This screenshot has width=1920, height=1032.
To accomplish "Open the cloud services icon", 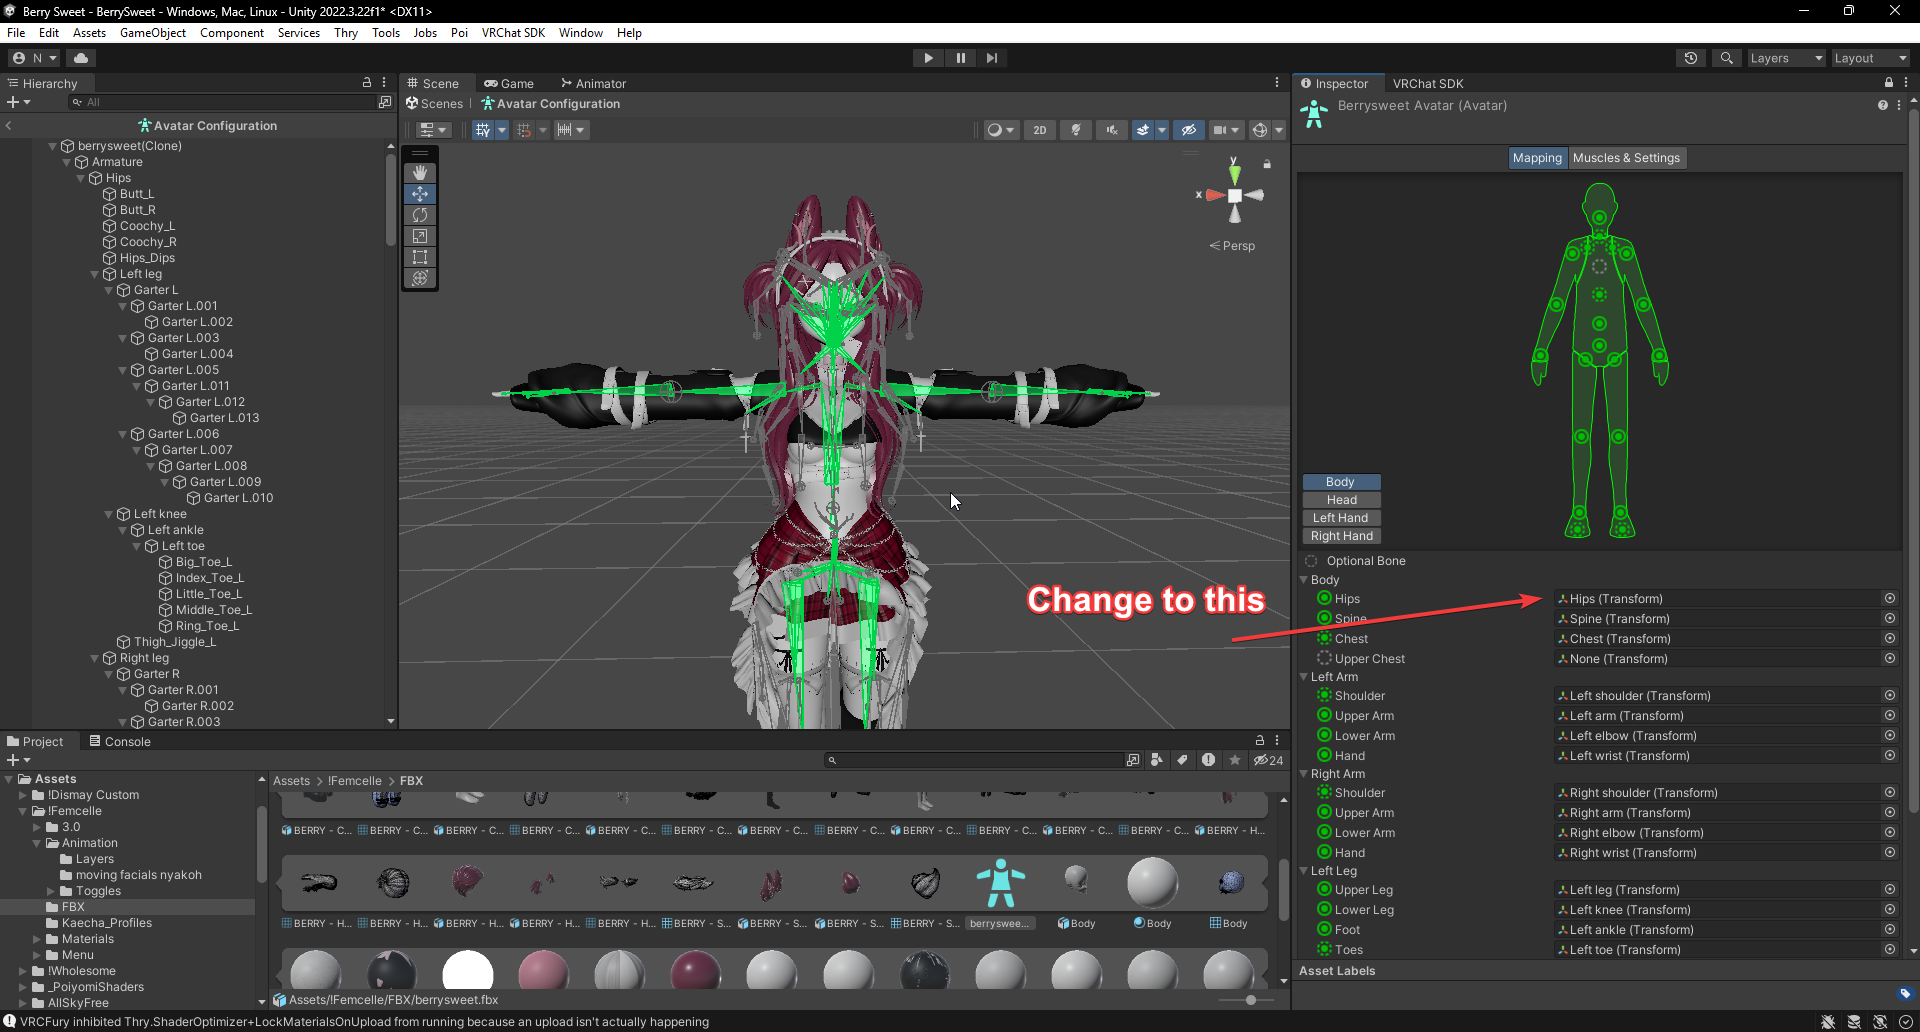I will [81, 58].
